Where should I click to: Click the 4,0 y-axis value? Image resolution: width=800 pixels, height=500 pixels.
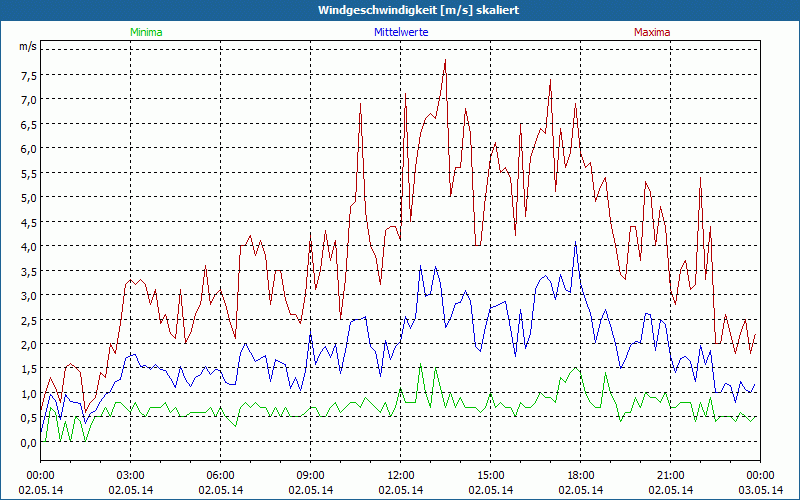29,247
